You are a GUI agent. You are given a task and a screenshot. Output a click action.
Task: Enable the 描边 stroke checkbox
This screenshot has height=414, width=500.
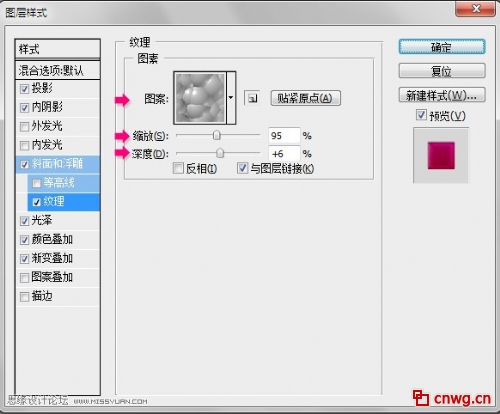(24, 297)
